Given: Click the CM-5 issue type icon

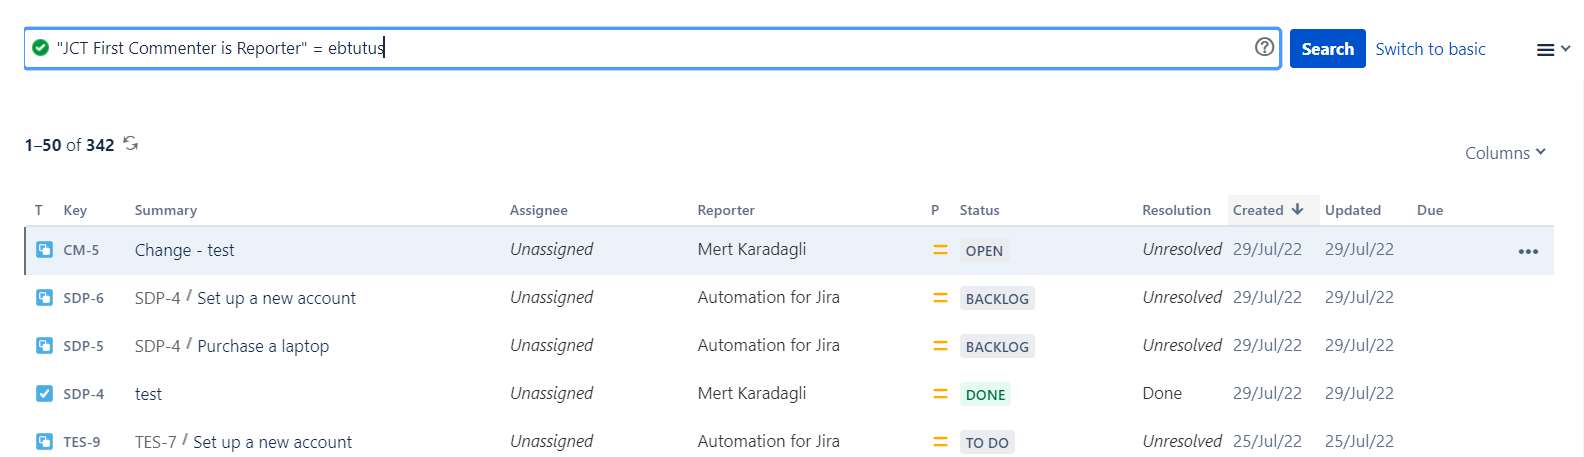Looking at the screenshot, I should (x=44, y=250).
